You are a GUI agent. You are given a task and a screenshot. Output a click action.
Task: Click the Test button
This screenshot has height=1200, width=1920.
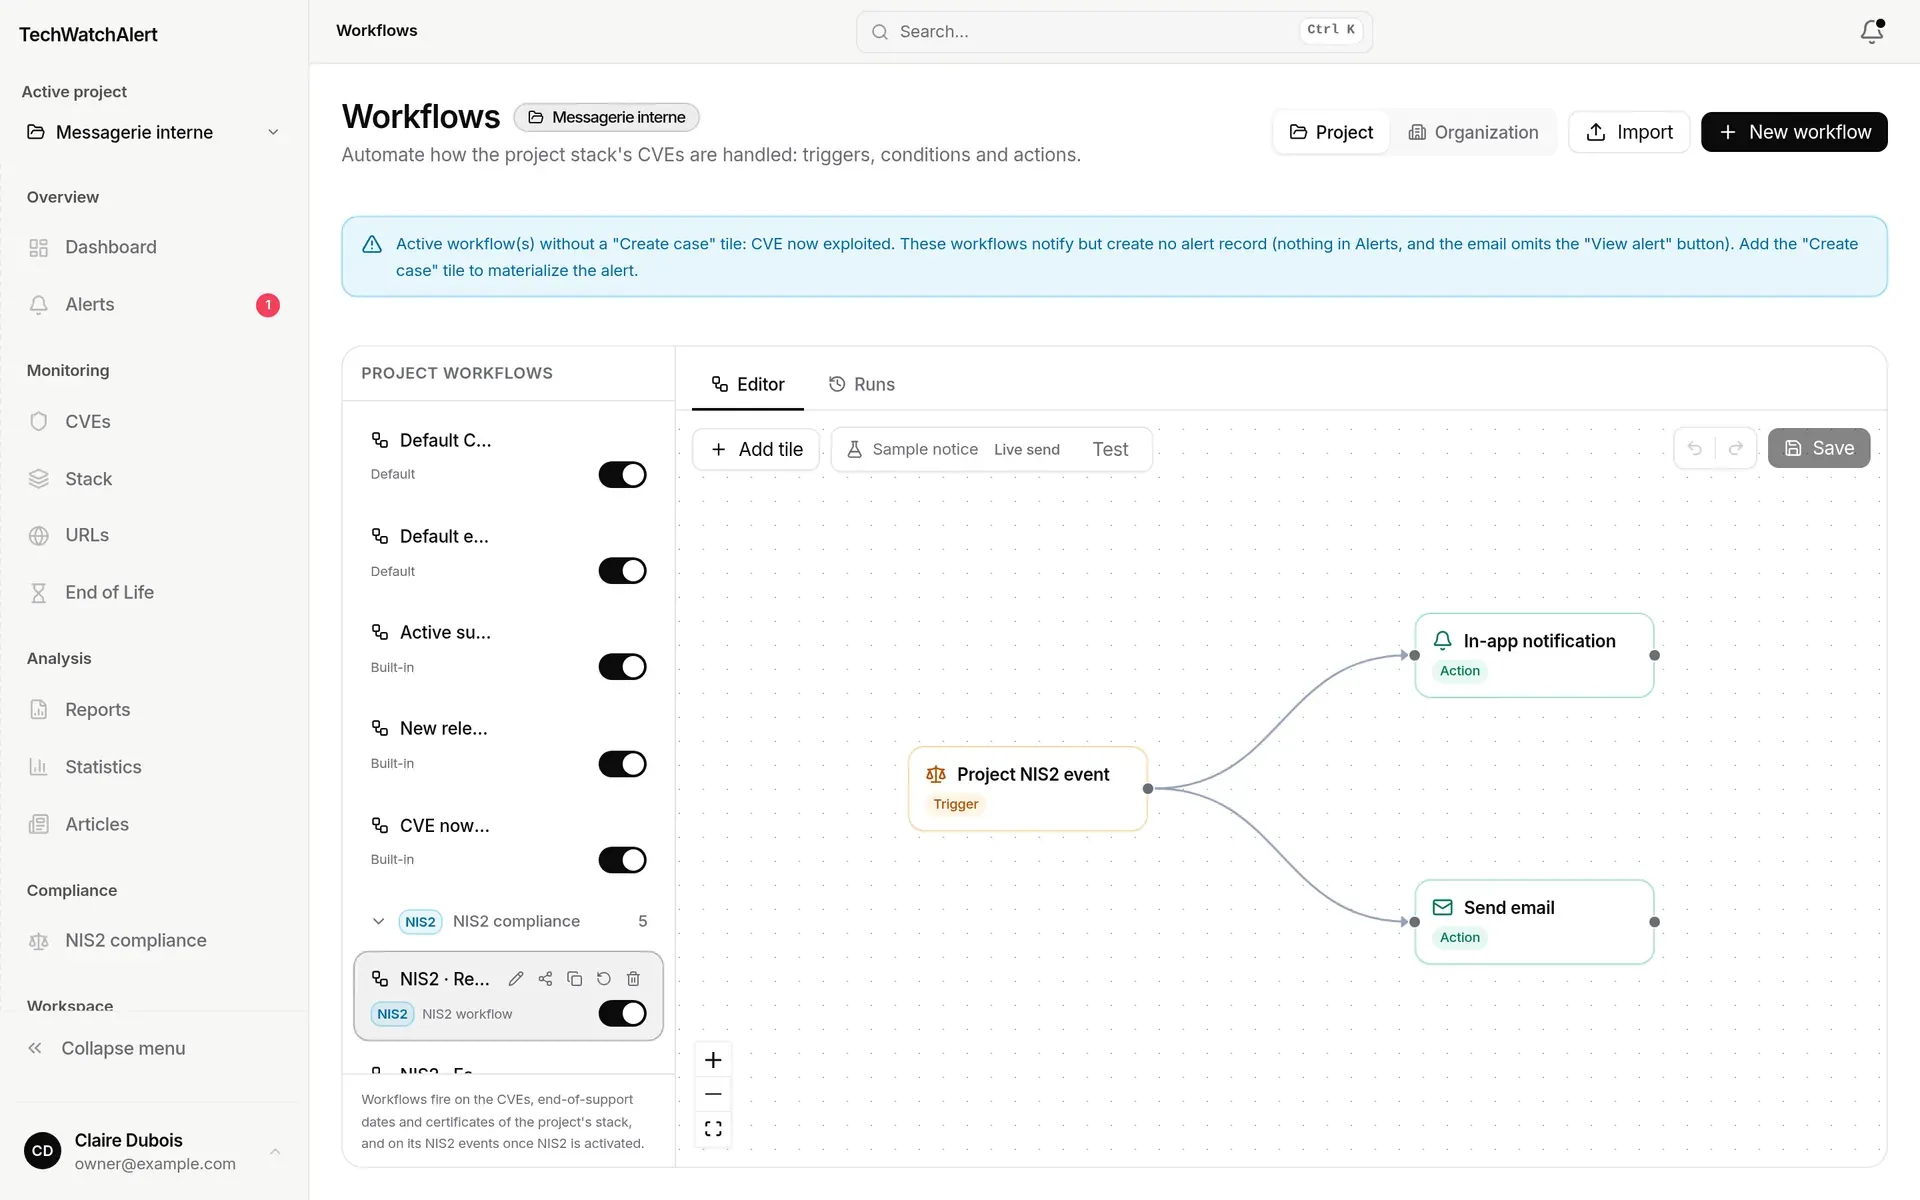[x=1110, y=449]
